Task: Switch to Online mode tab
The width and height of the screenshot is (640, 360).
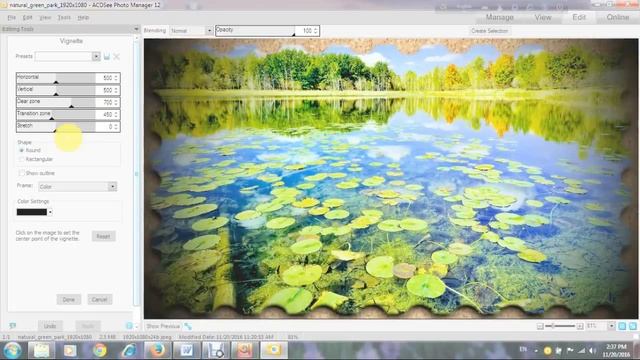Action: point(618,17)
